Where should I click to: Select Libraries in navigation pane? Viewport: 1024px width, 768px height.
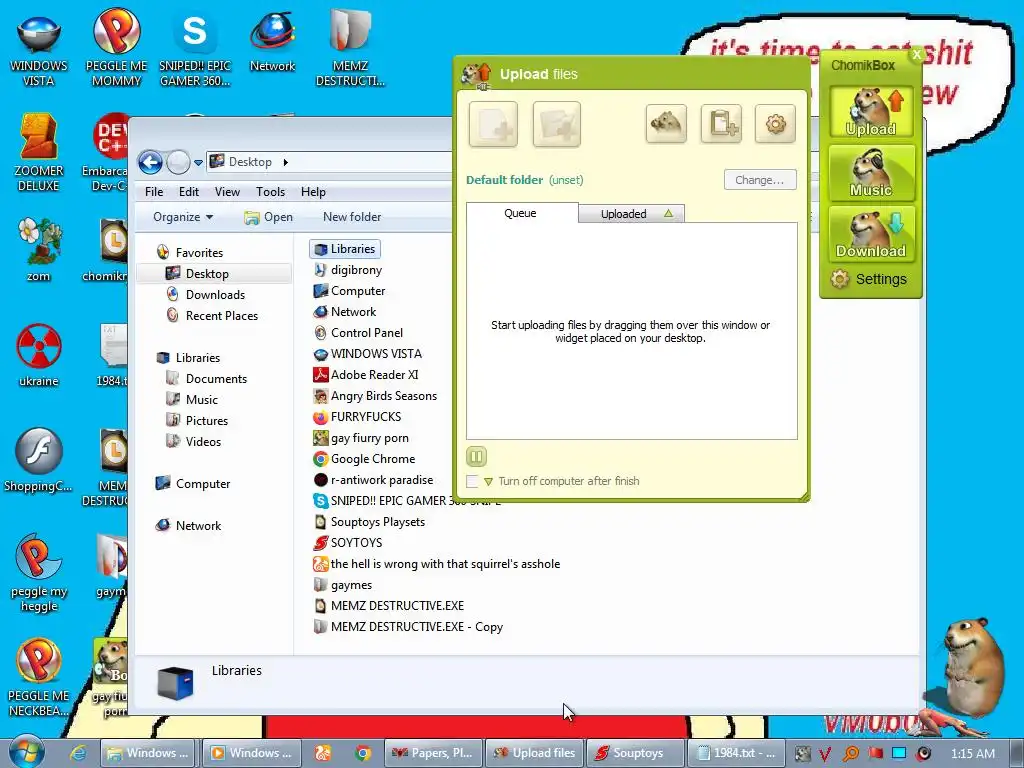coord(188,357)
